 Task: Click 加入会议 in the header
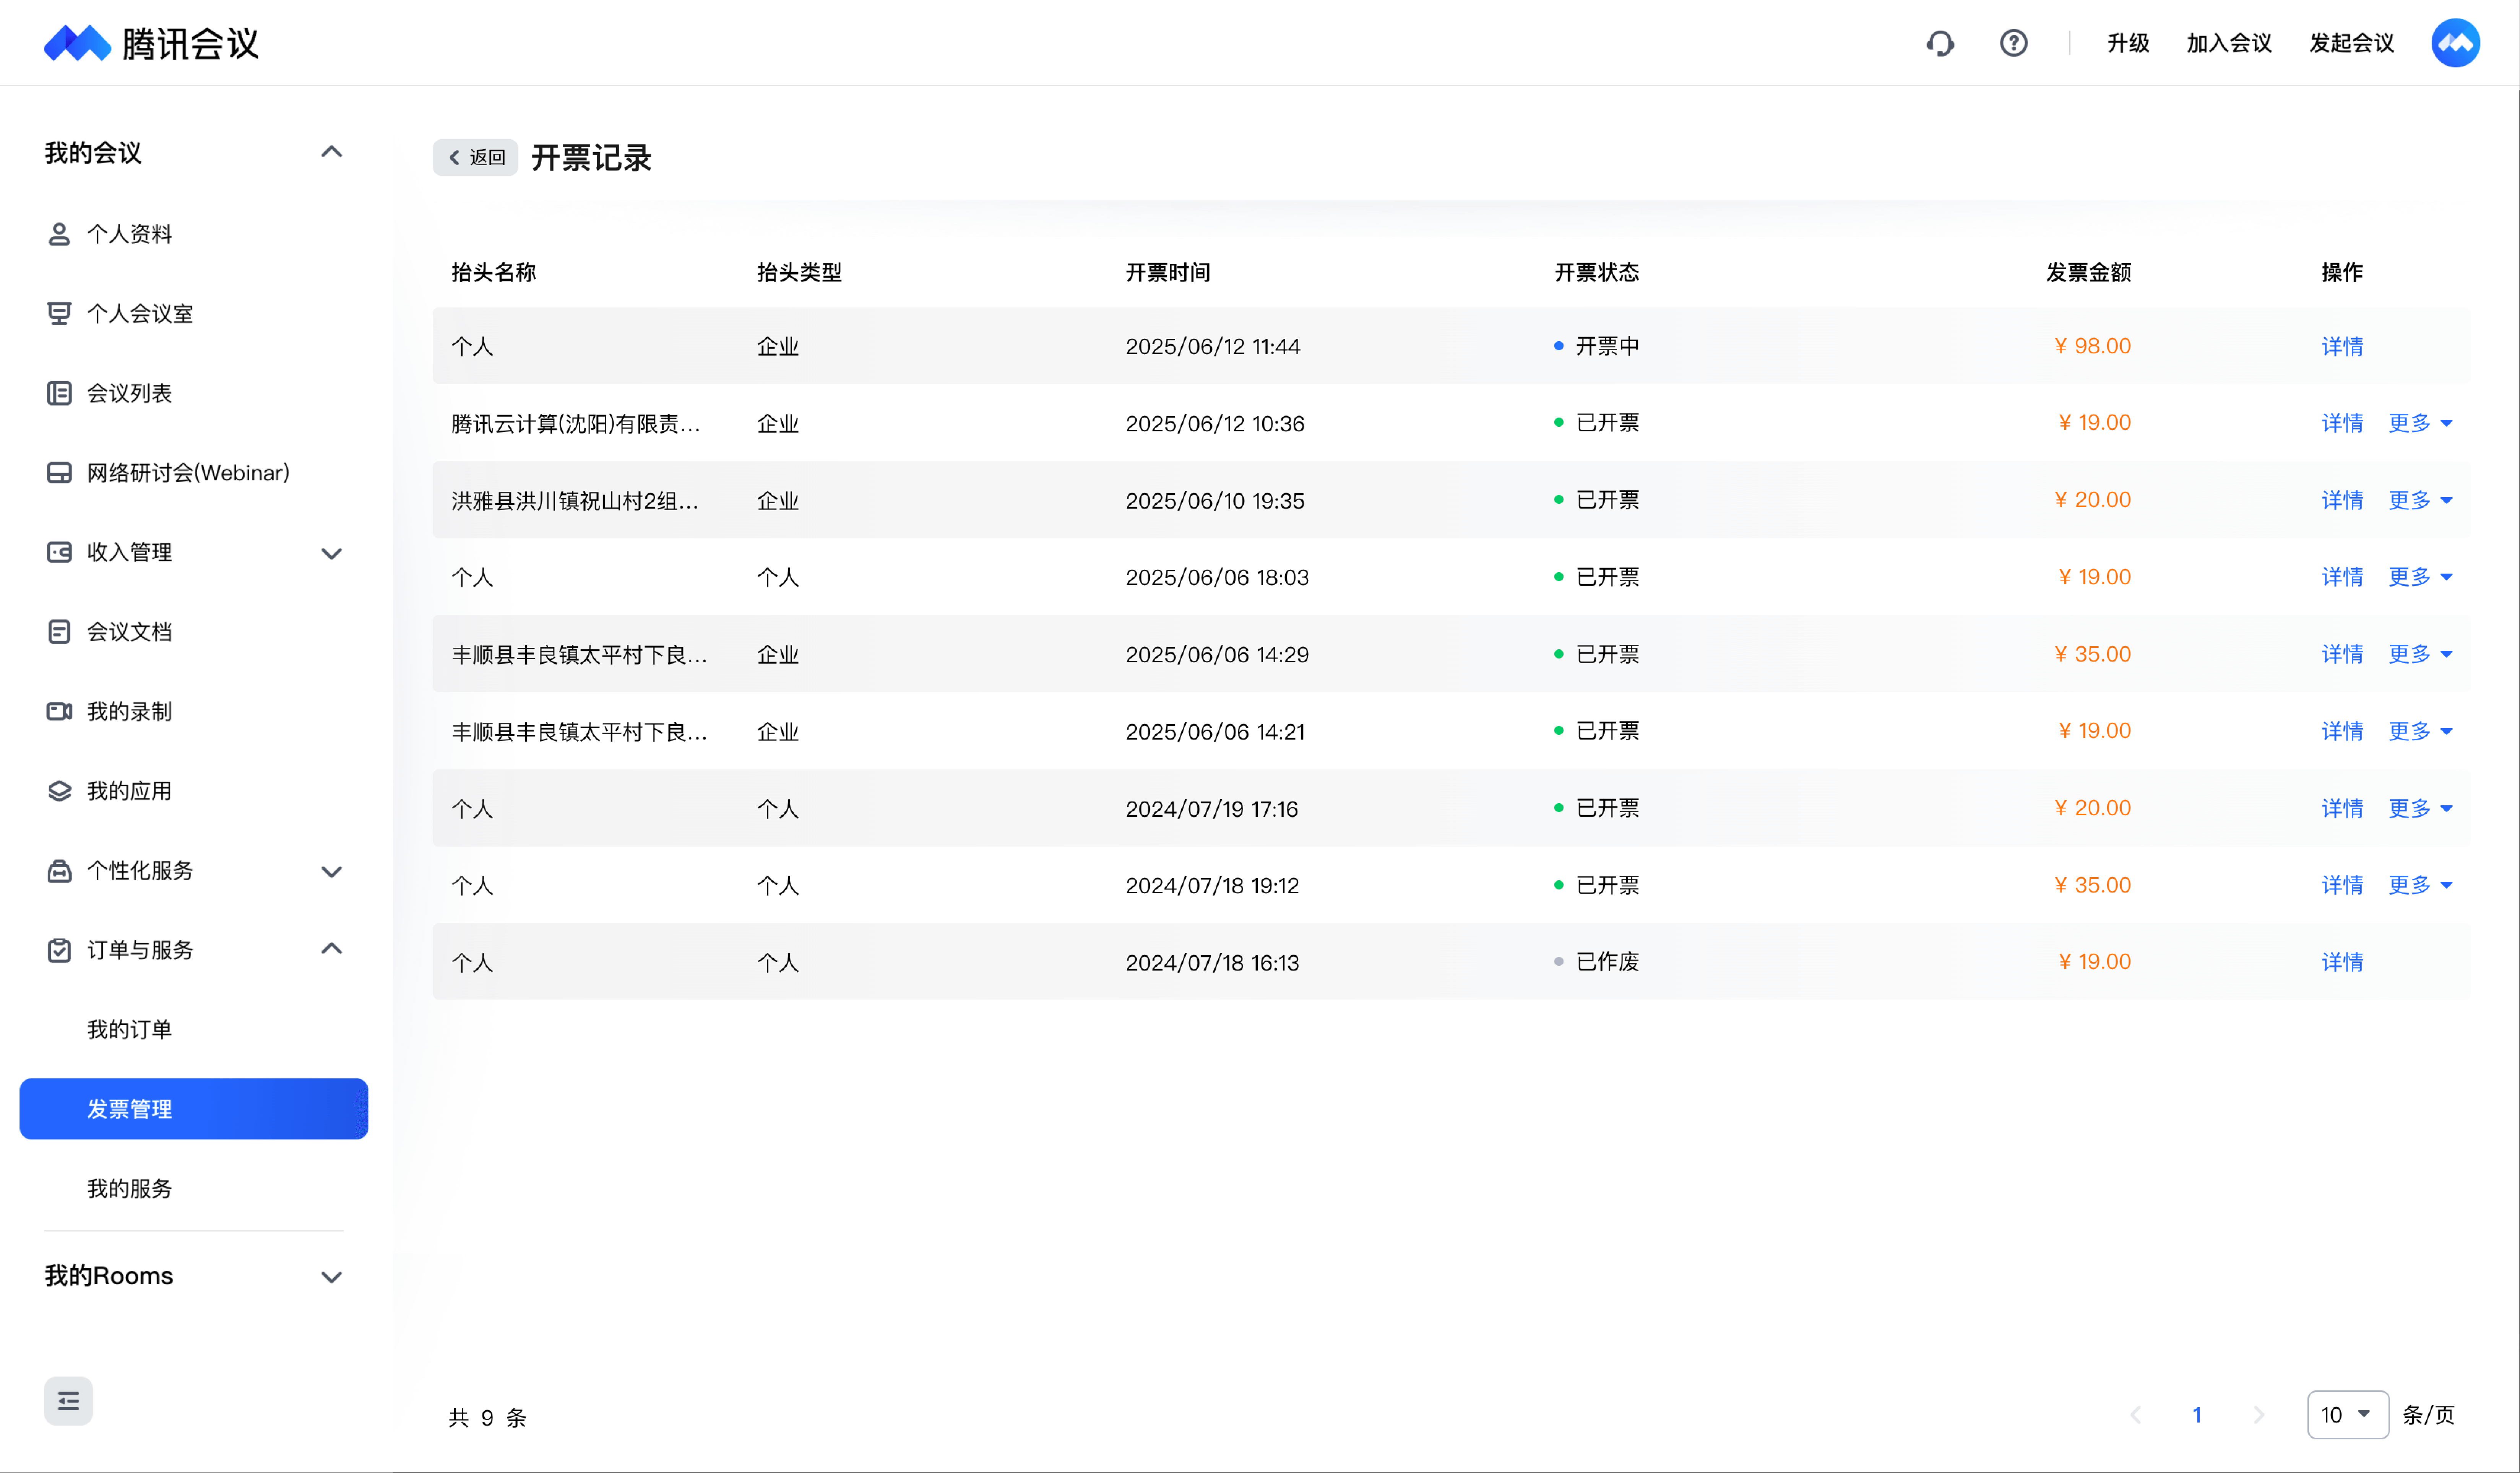(2229, 43)
